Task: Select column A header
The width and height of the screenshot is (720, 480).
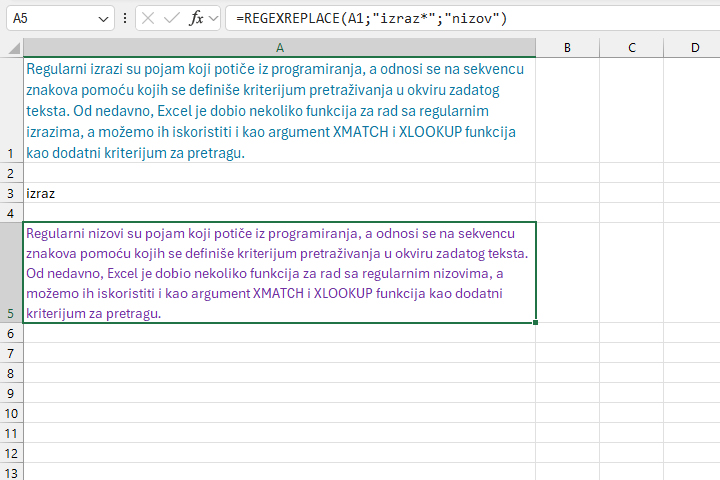Action: (x=279, y=48)
